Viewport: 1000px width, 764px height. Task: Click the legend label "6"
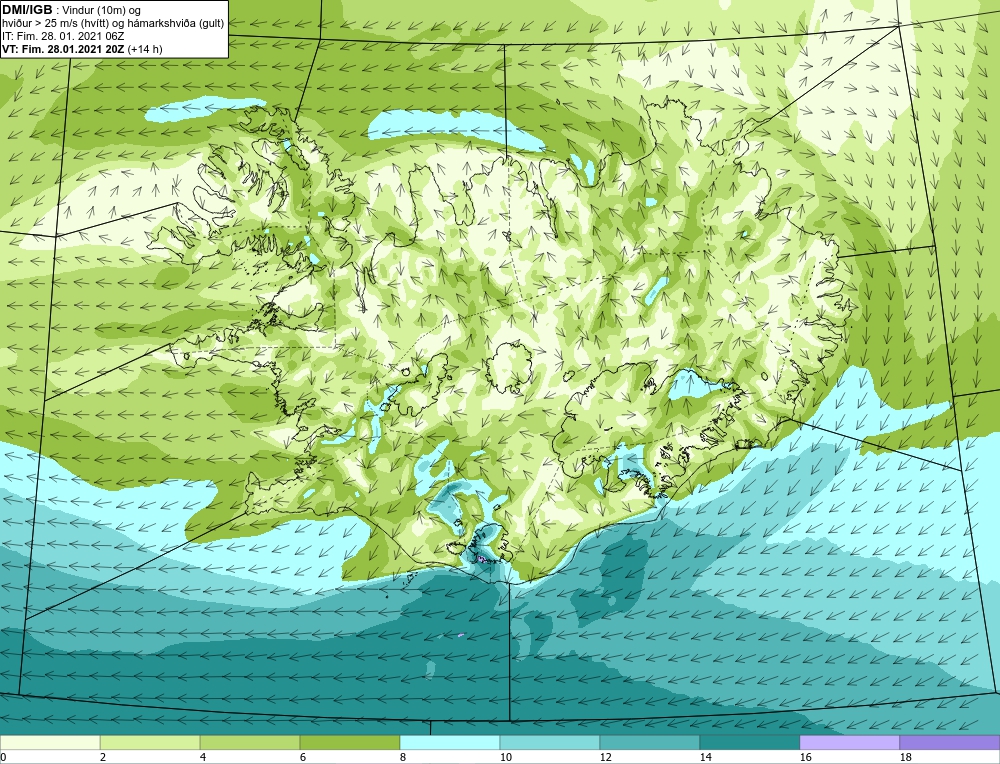[x=304, y=758]
